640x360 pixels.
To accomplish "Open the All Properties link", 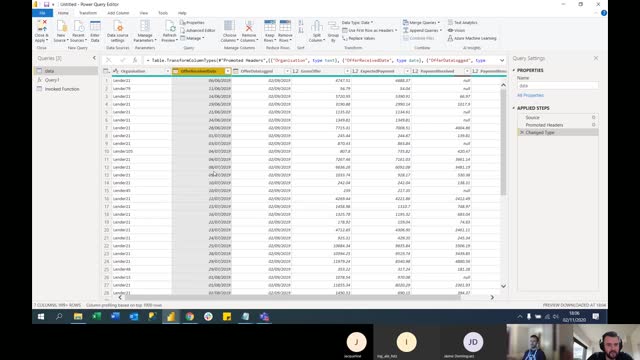I will point(530,95).
